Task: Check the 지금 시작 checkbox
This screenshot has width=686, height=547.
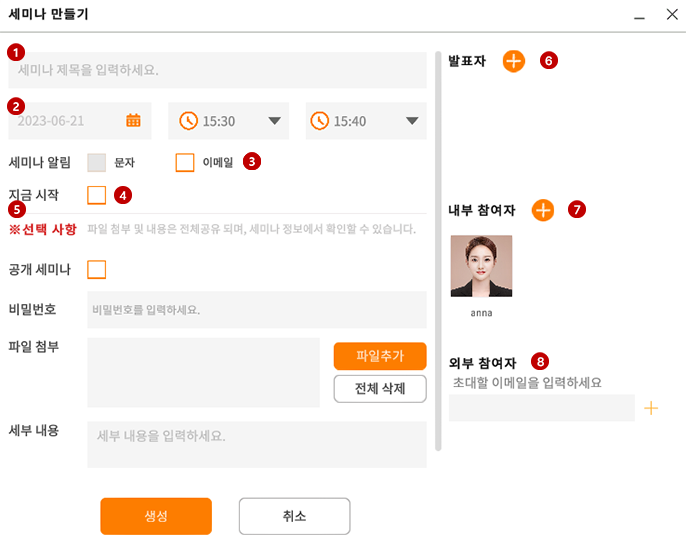Action: coord(97,195)
